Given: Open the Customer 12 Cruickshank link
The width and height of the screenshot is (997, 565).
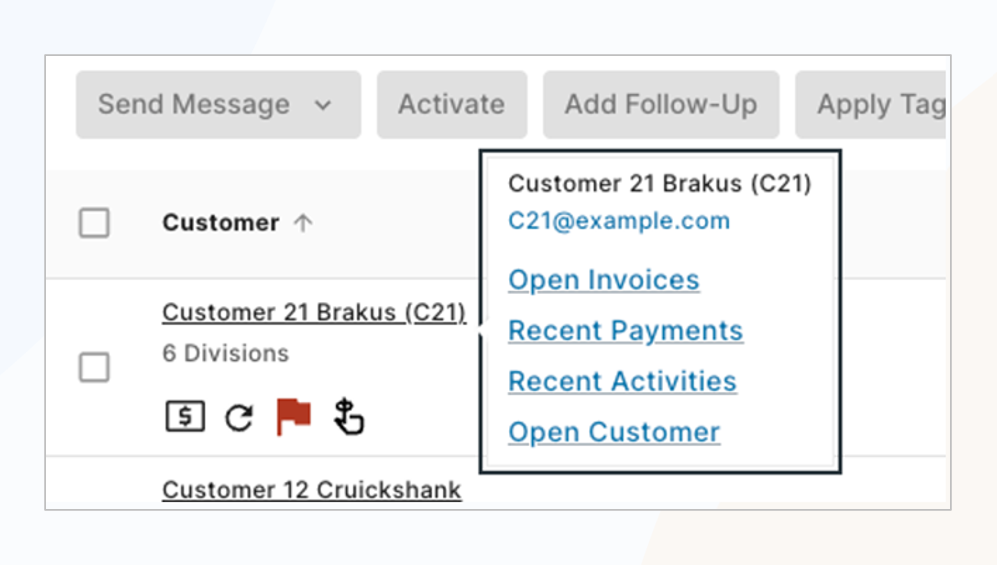Looking at the screenshot, I should point(312,490).
